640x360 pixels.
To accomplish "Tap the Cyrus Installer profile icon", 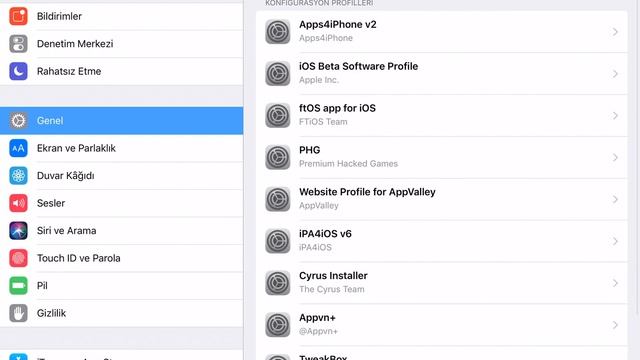I will [278, 283].
